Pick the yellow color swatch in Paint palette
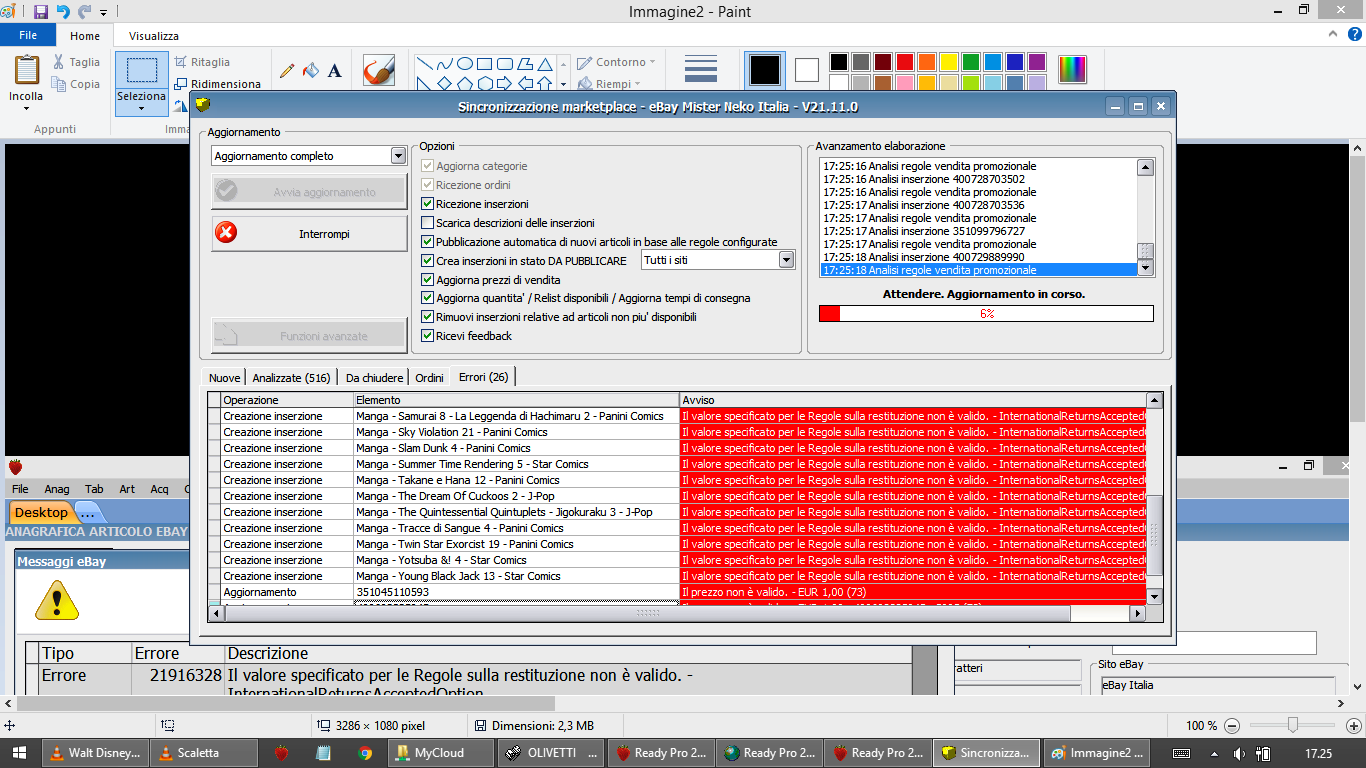The width and height of the screenshot is (1366, 768). coord(948,62)
